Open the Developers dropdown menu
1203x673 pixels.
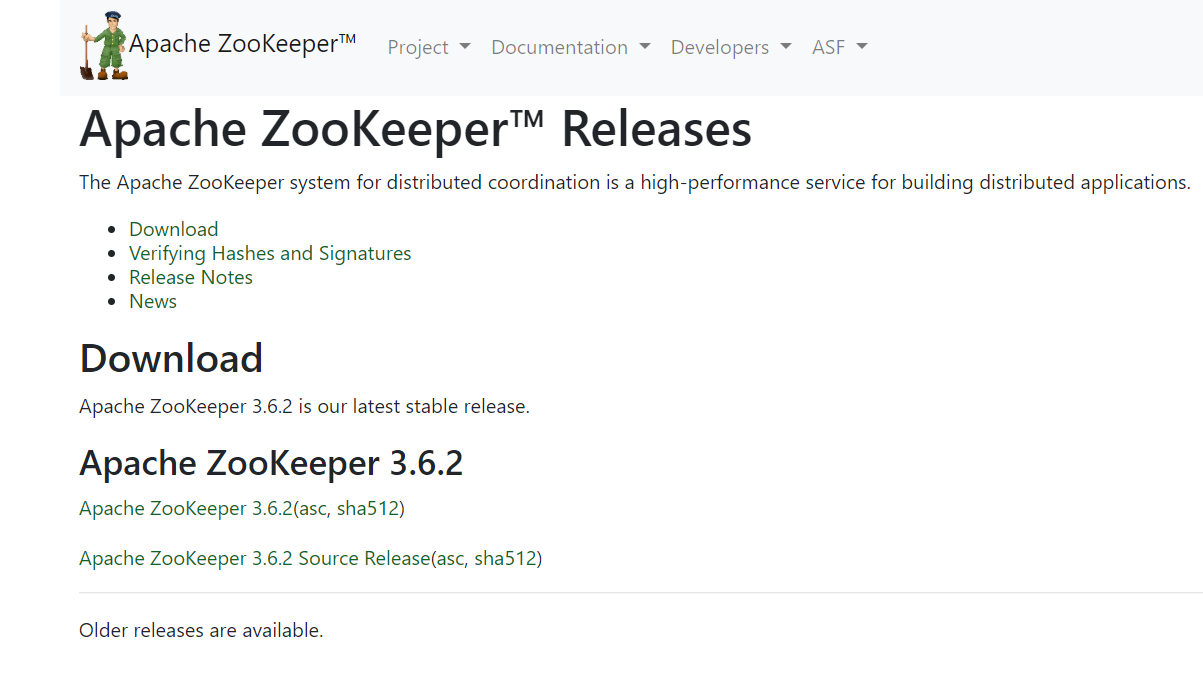731,47
